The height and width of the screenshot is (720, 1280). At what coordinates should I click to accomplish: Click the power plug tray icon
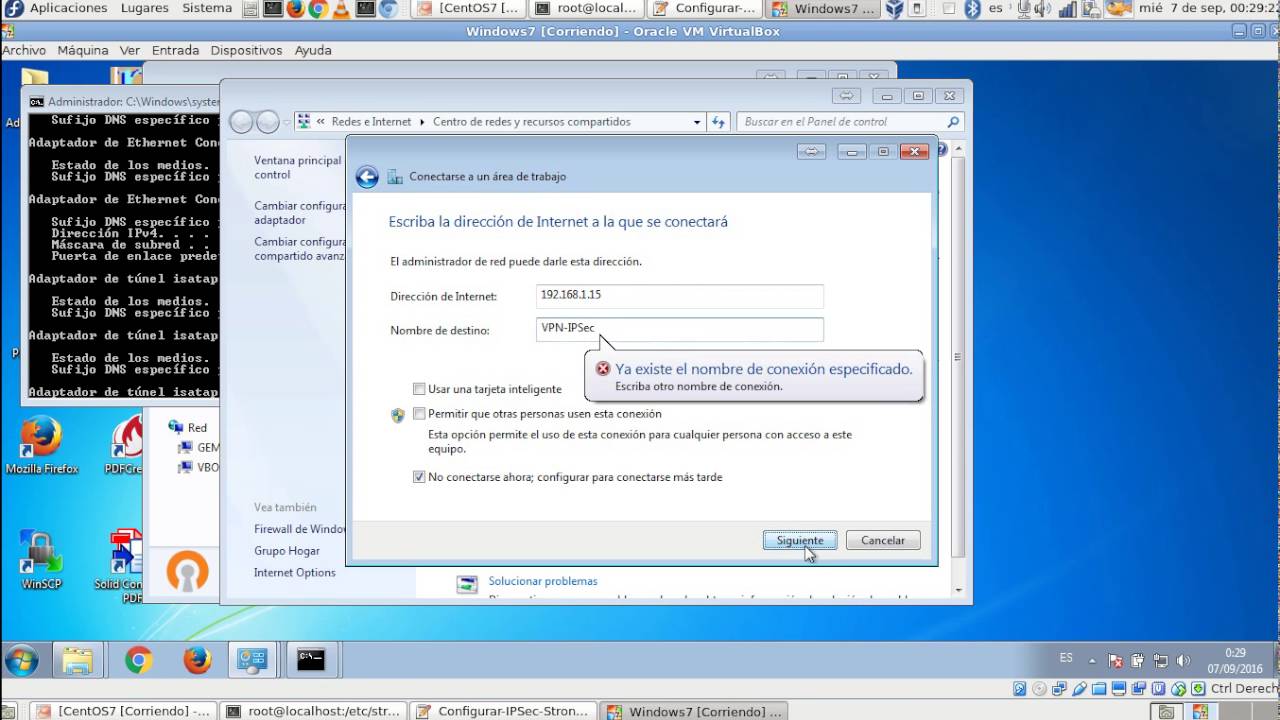pos(1138,661)
